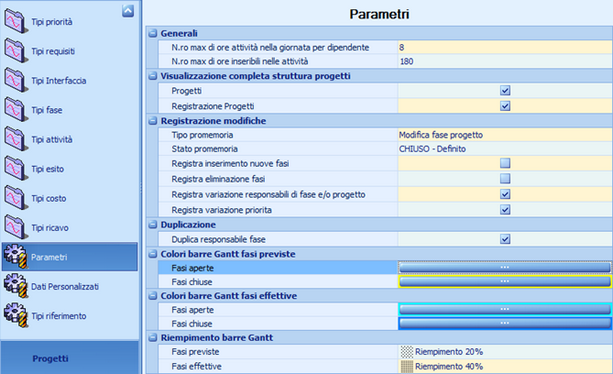The image size is (613, 374).
Task: Pick color for effettive Fasi chiuse
Action: [x=505, y=324]
